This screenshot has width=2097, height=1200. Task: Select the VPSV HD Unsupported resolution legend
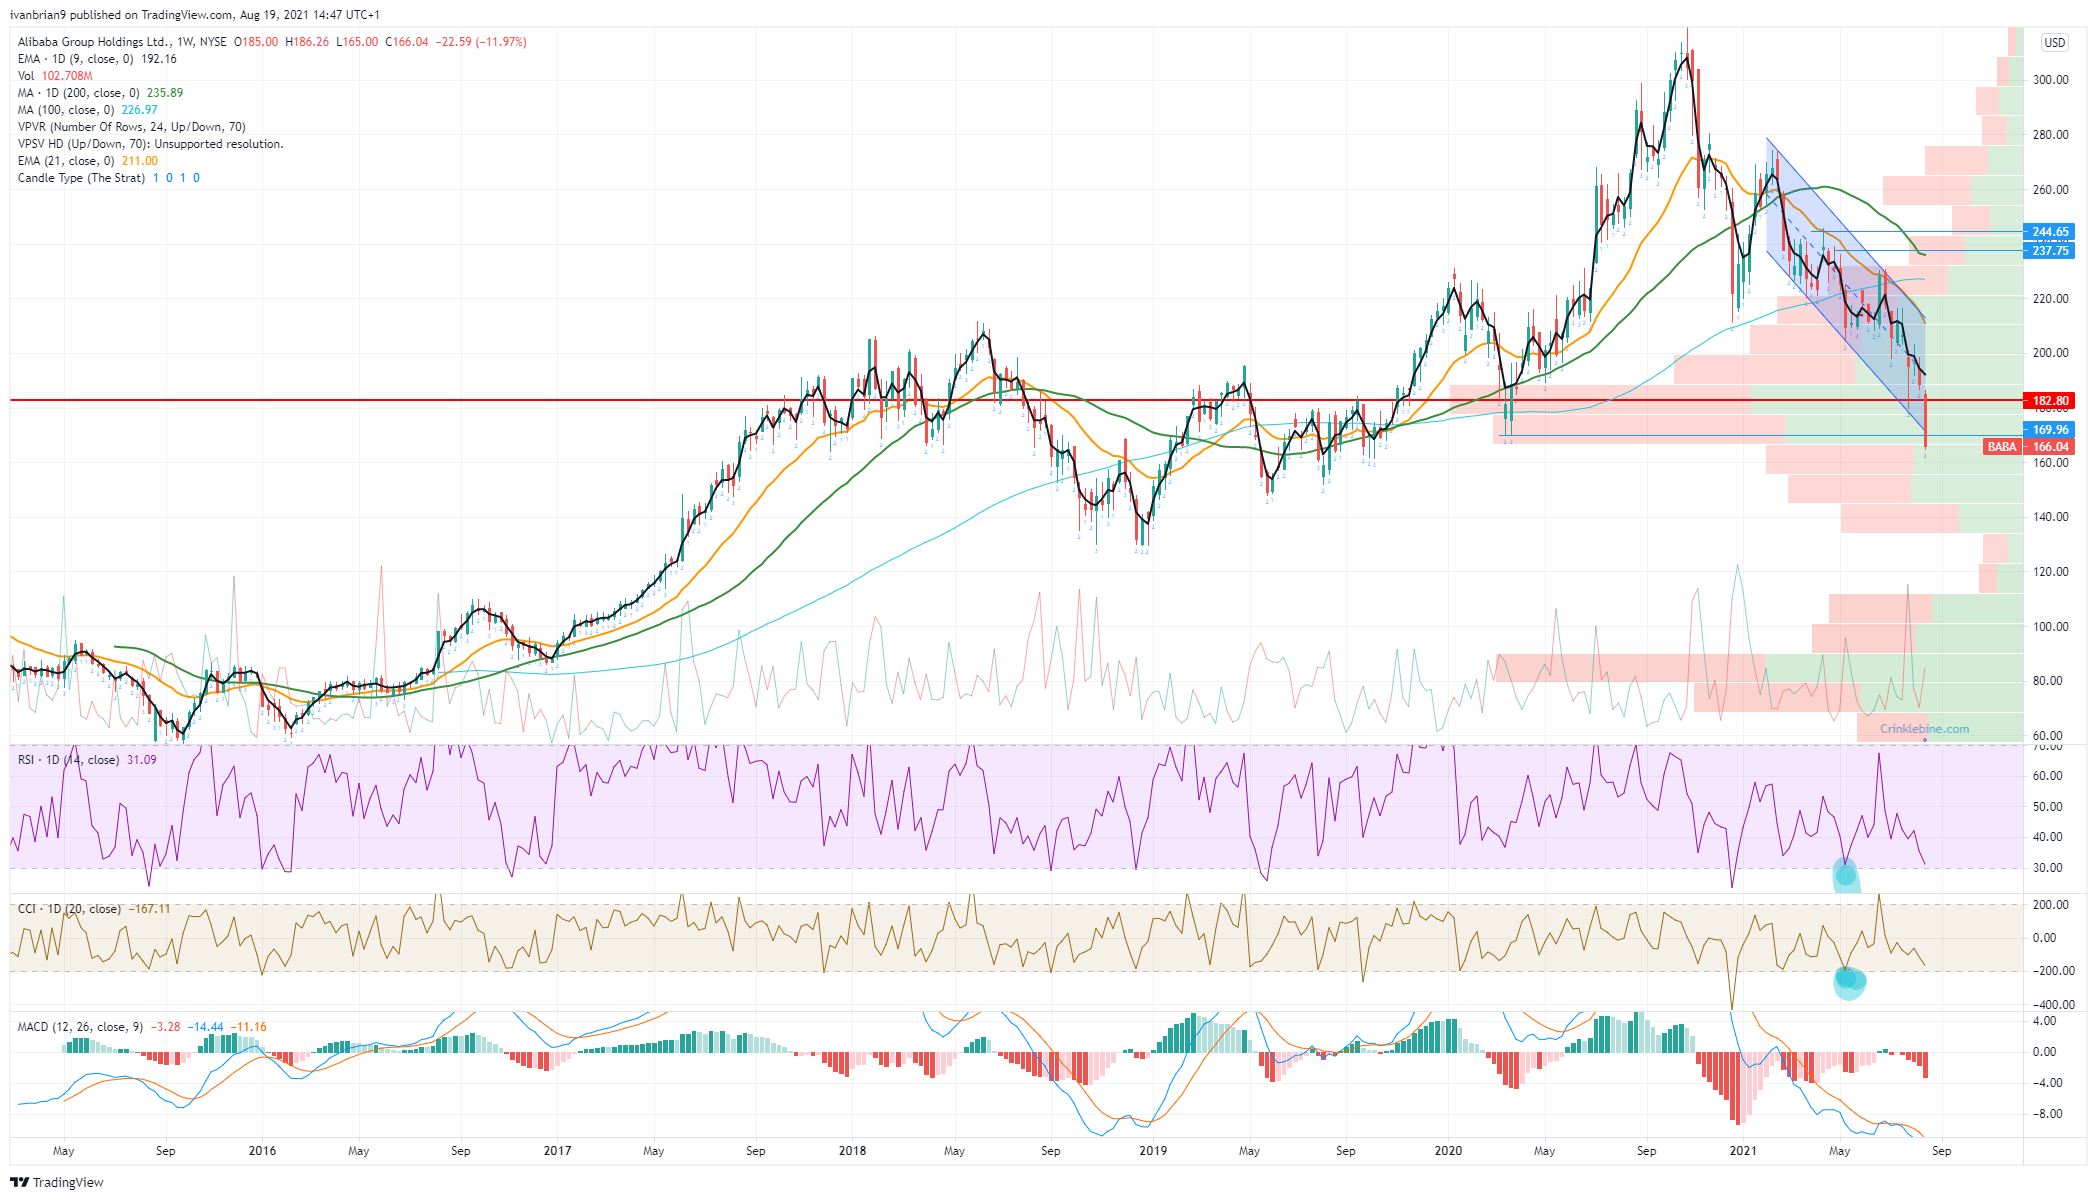pyautogui.click(x=150, y=144)
